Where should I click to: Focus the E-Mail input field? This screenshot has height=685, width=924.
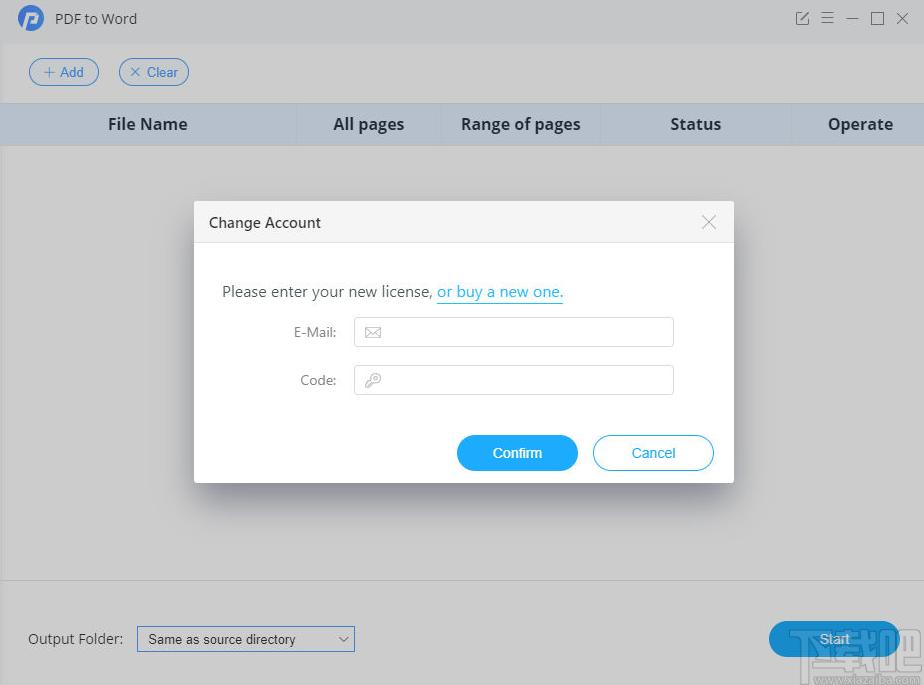pos(514,332)
